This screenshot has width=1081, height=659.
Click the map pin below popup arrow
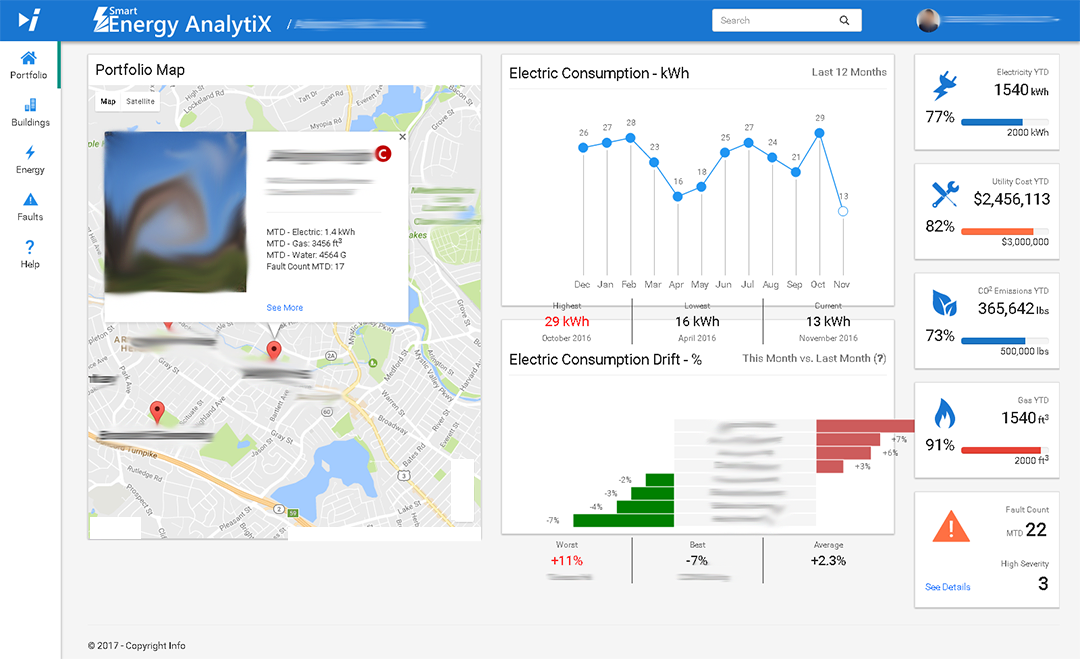pos(274,350)
